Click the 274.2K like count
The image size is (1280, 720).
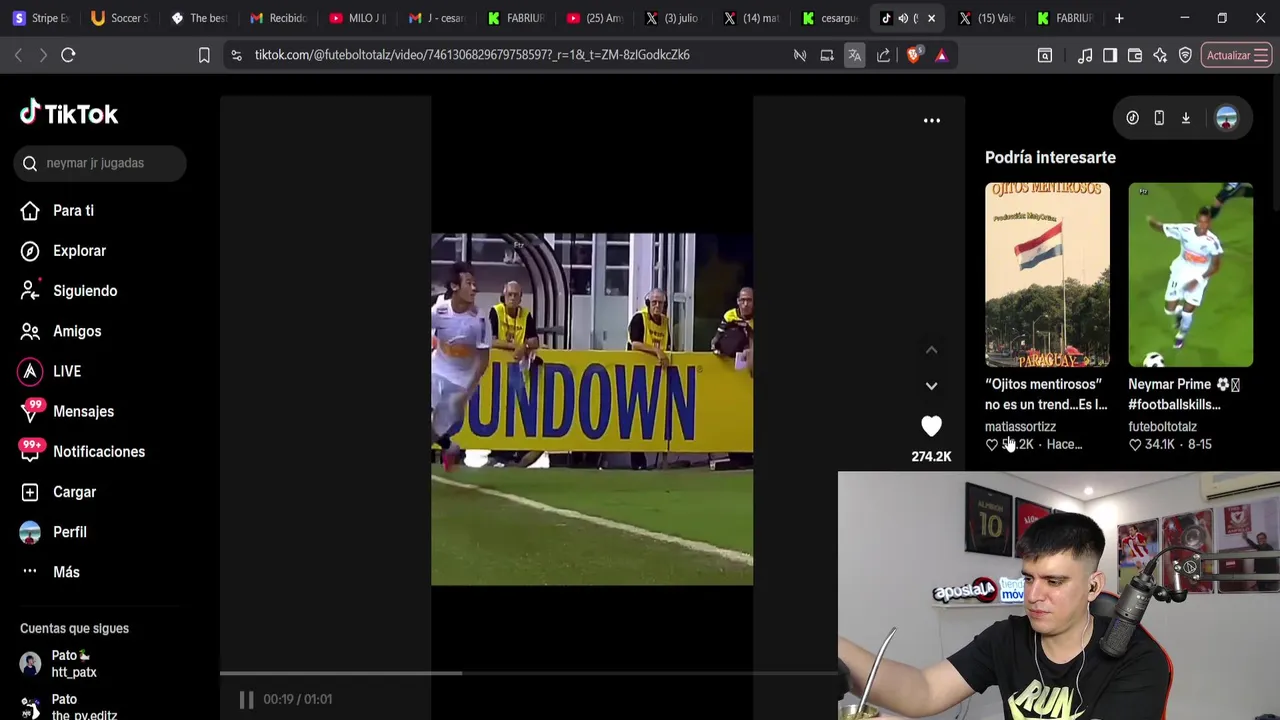point(931,457)
